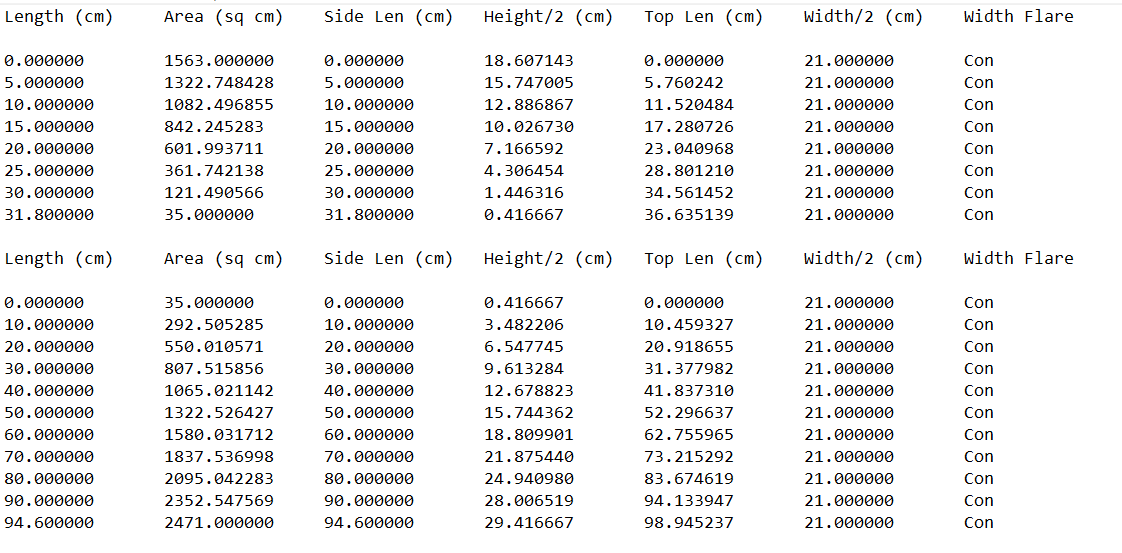Click the area value 1322.748428

pyautogui.click(x=218, y=83)
